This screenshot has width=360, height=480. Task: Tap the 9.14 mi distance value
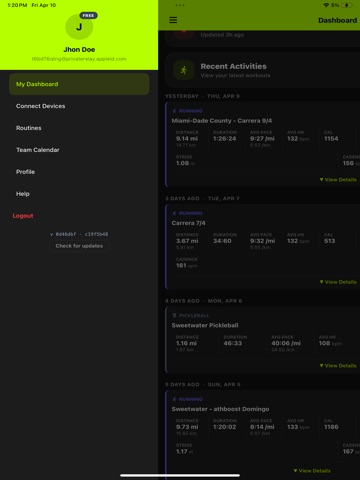(187, 138)
